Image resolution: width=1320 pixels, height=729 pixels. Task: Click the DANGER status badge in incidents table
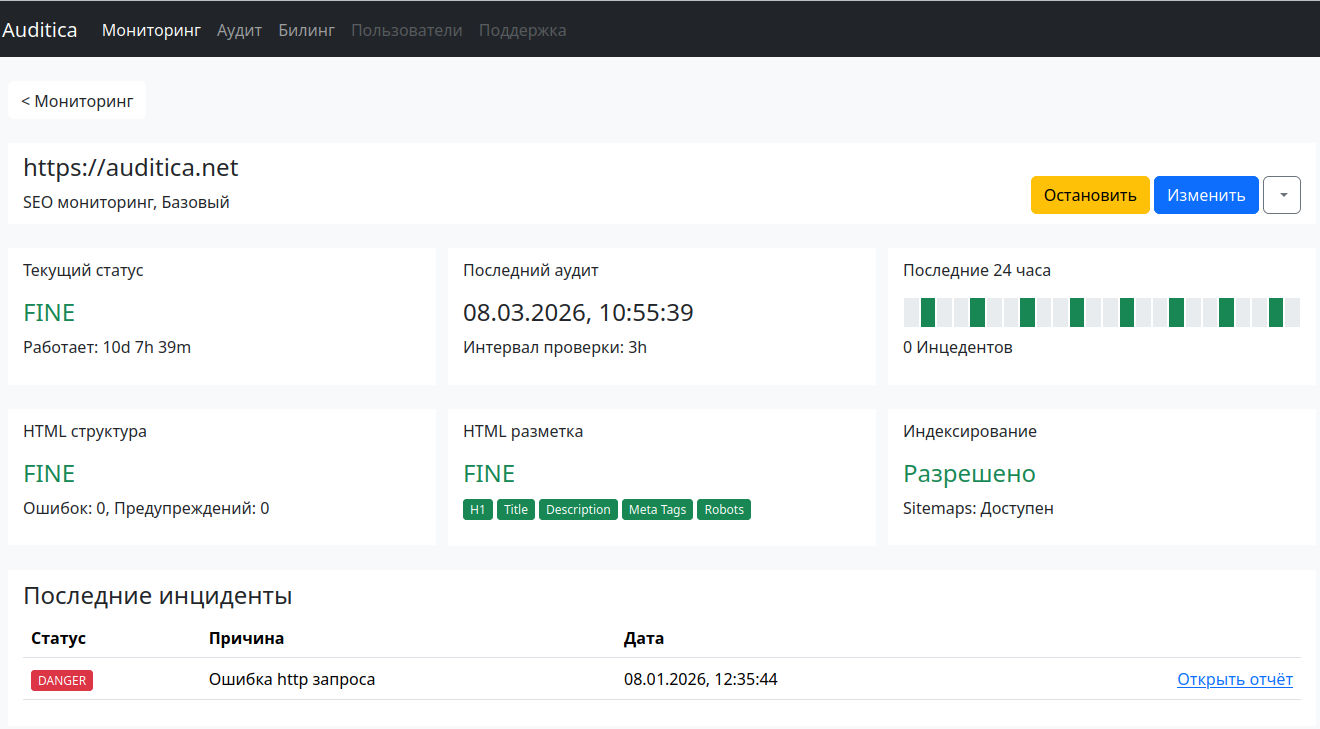point(61,680)
